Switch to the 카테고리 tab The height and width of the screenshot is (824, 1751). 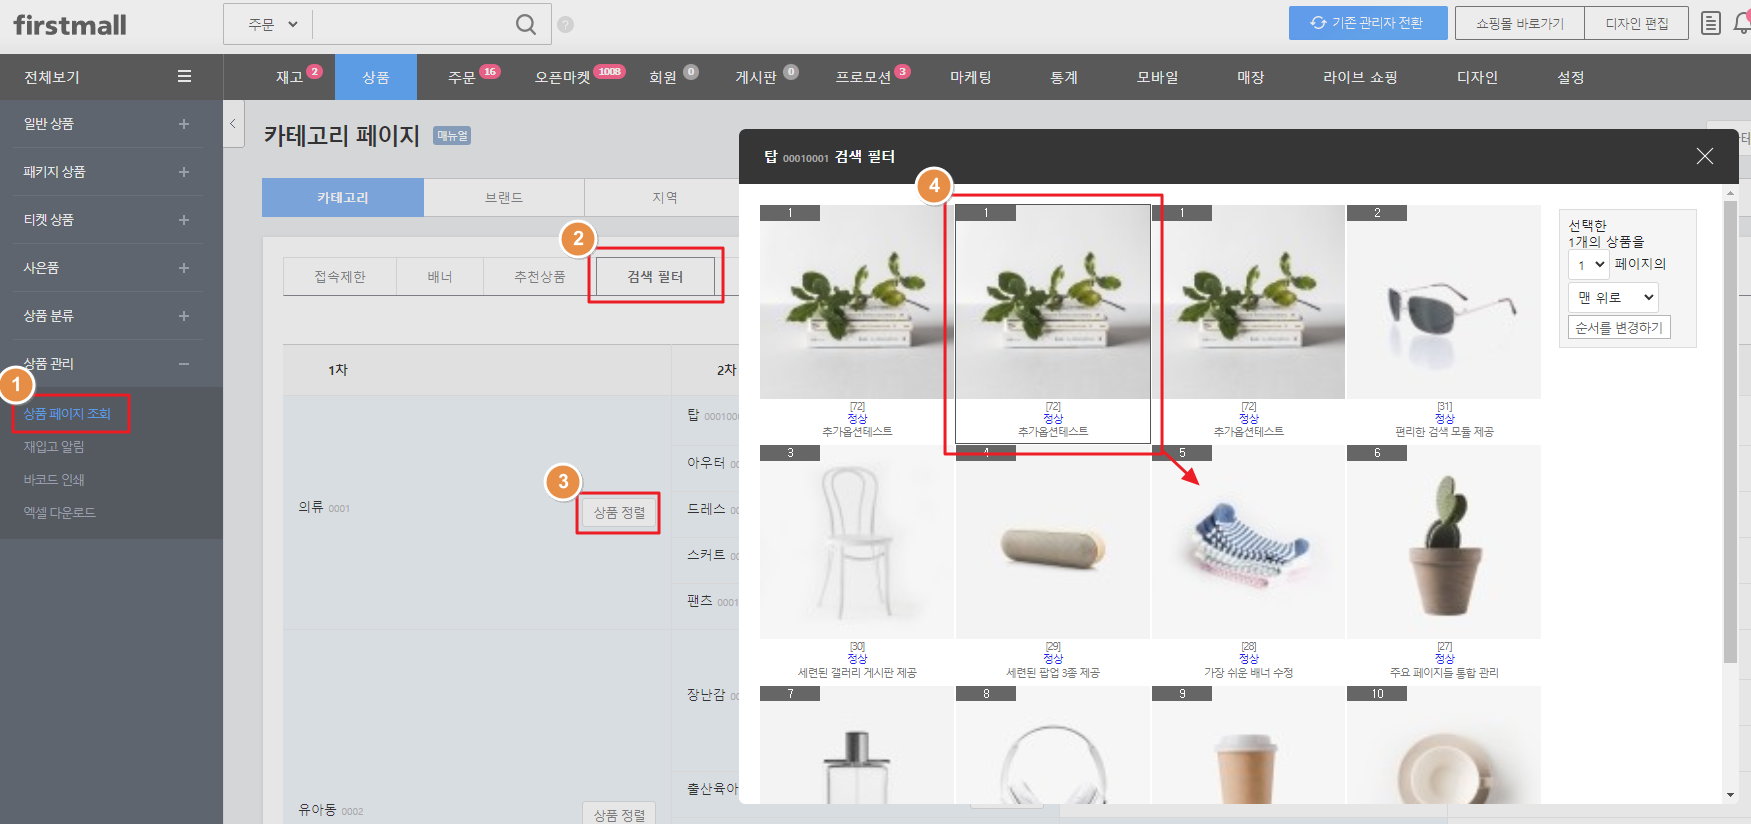343,198
